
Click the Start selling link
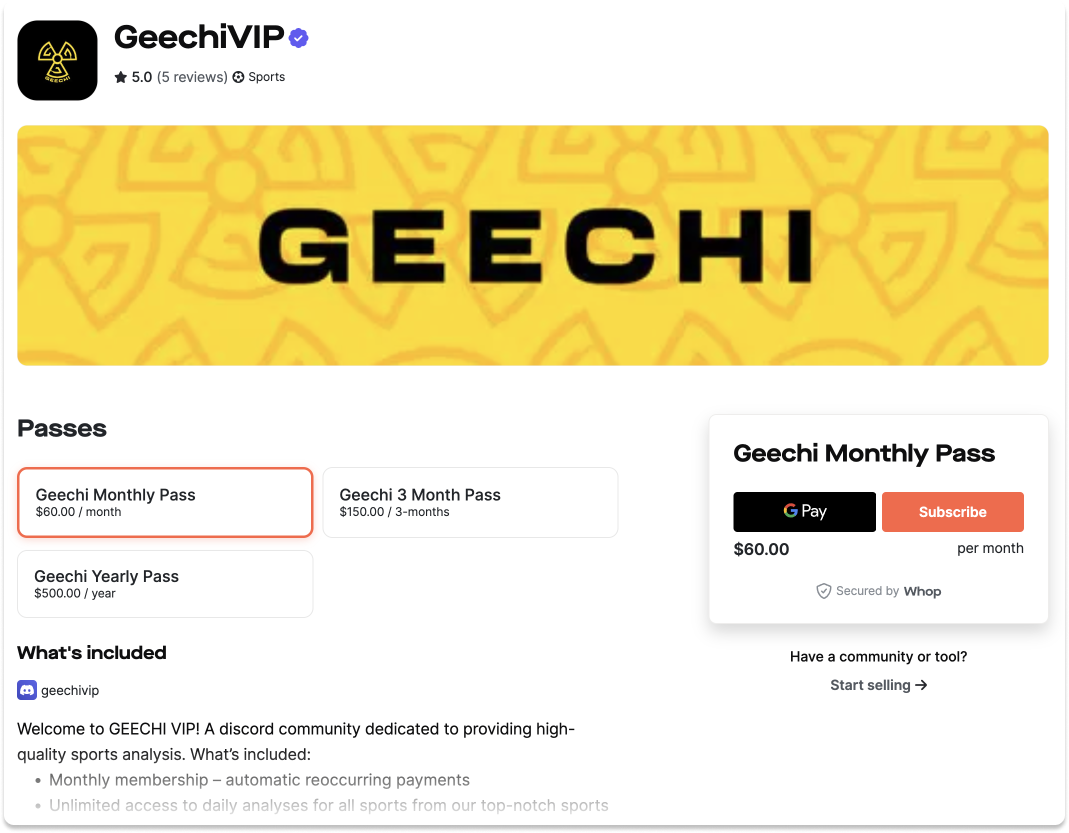pos(870,685)
